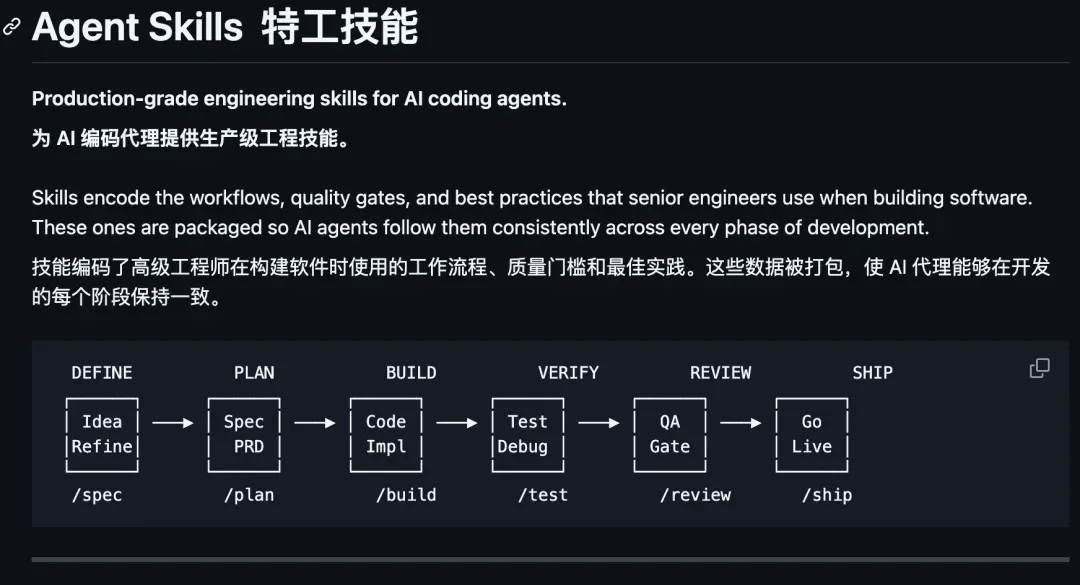Click the /spec command text
Viewport: 1080px width, 585px height.
click(97, 495)
